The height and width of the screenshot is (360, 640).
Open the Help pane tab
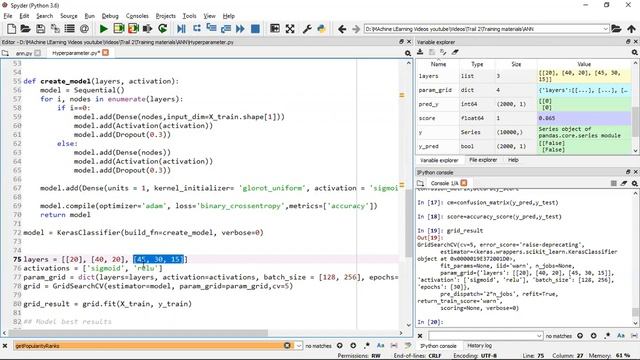[x=513, y=160]
